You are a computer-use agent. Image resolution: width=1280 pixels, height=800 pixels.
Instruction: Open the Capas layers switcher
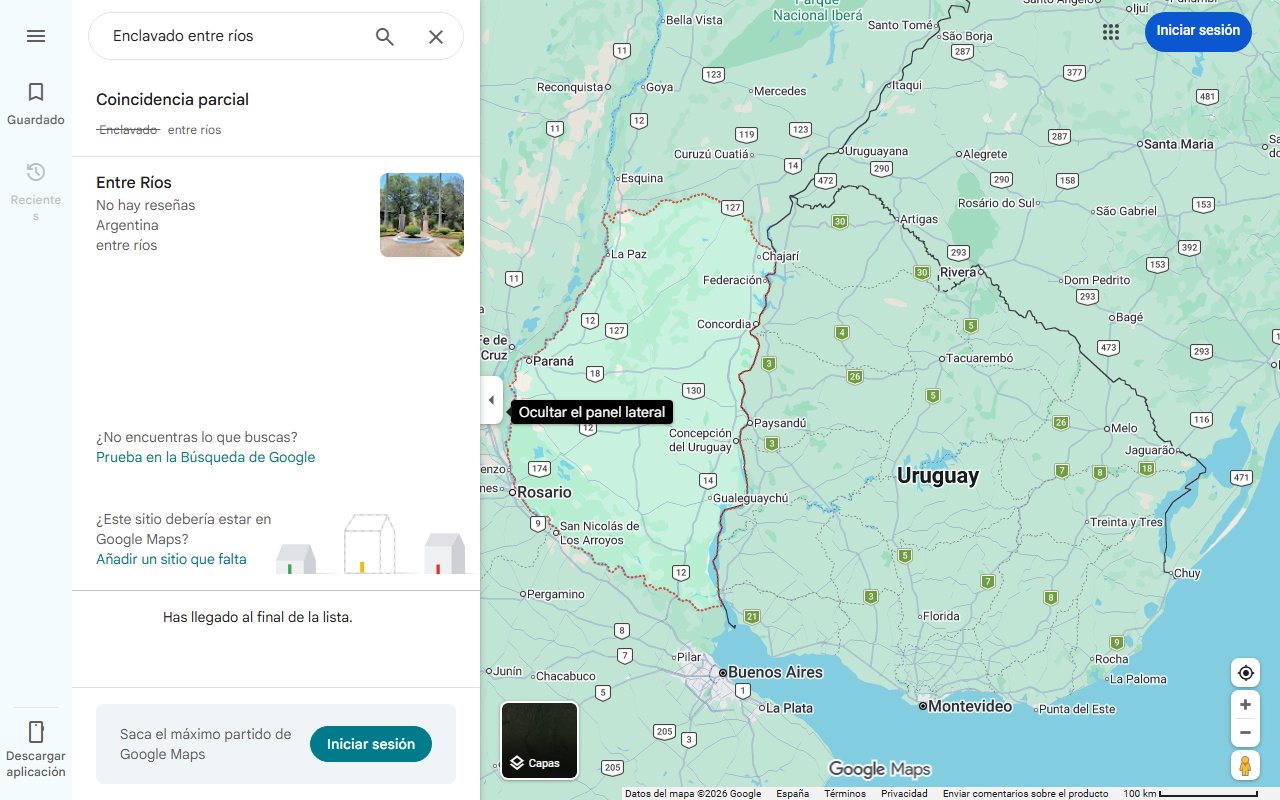pyautogui.click(x=539, y=740)
